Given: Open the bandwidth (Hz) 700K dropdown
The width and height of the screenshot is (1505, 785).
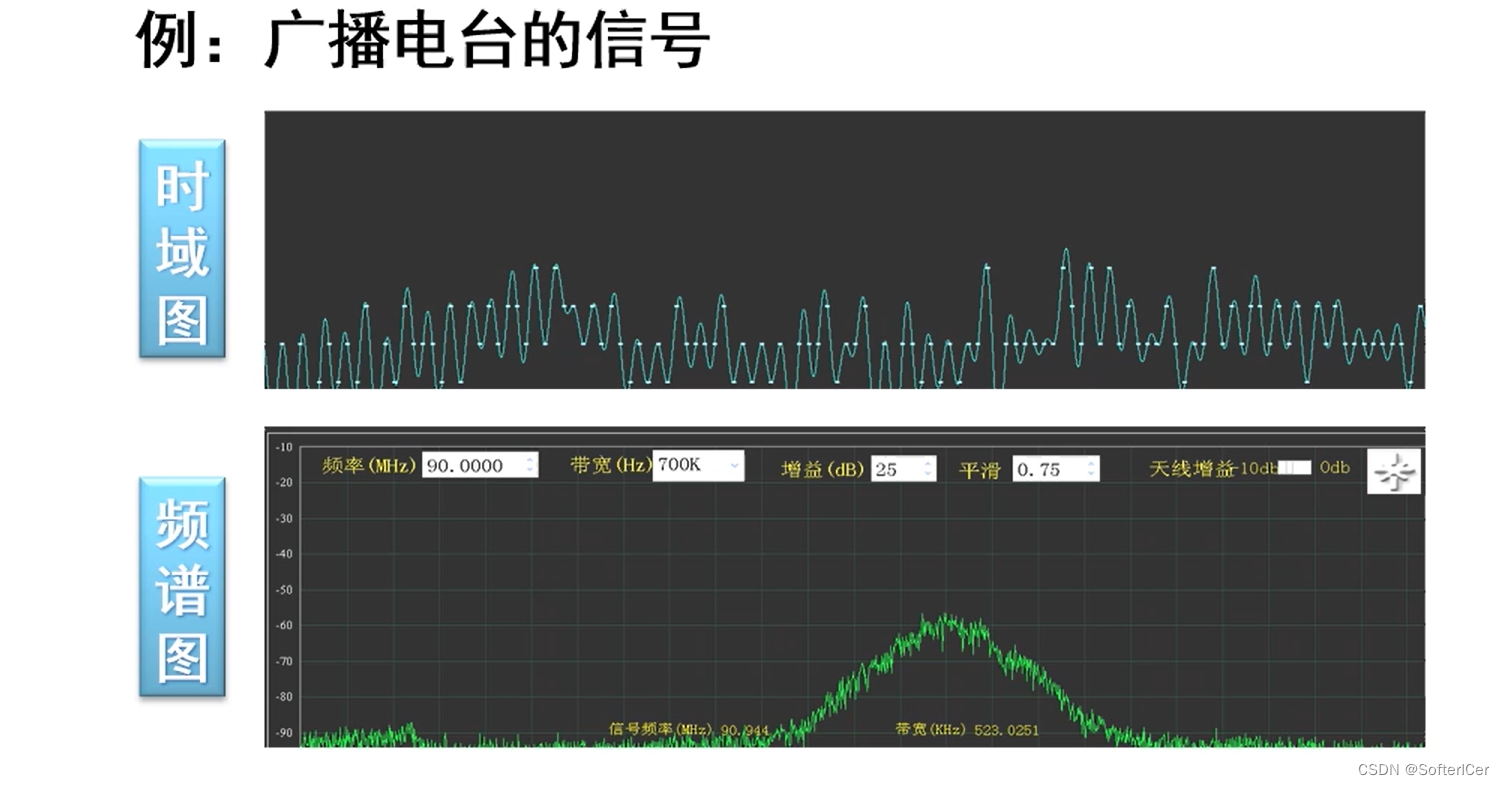Looking at the screenshot, I should [698, 465].
